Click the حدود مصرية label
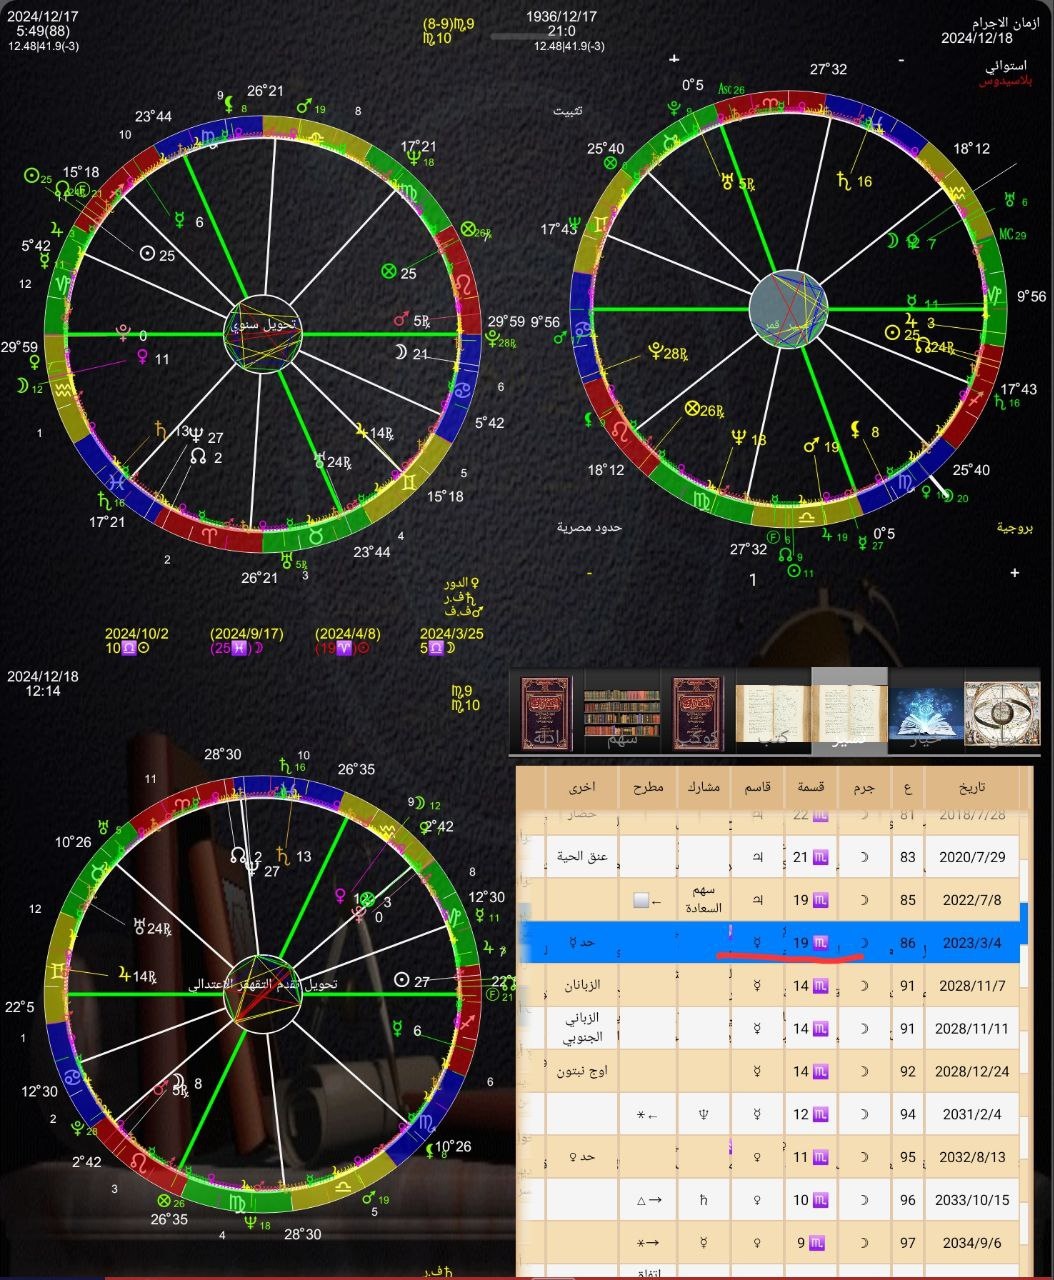Viewport: 1054px width, 1280px height. point(589,526)
